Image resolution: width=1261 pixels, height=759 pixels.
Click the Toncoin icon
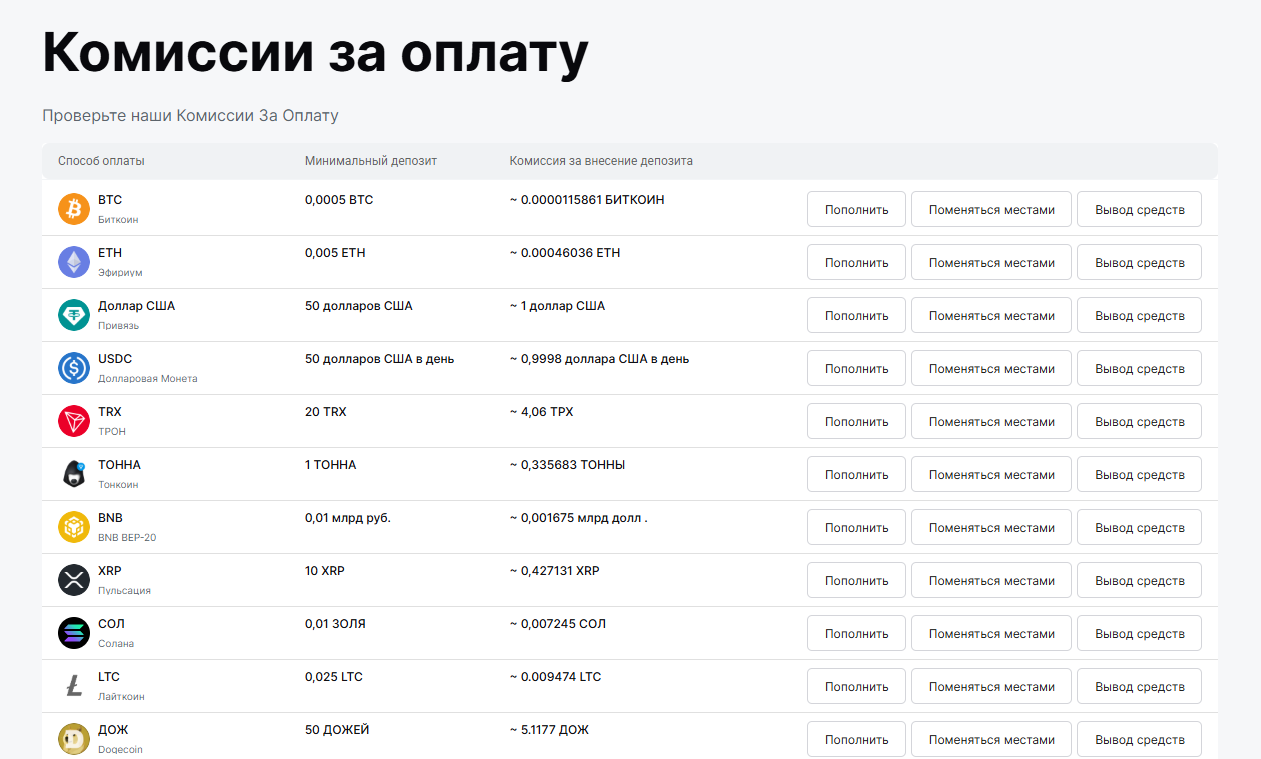pos(74,474)
